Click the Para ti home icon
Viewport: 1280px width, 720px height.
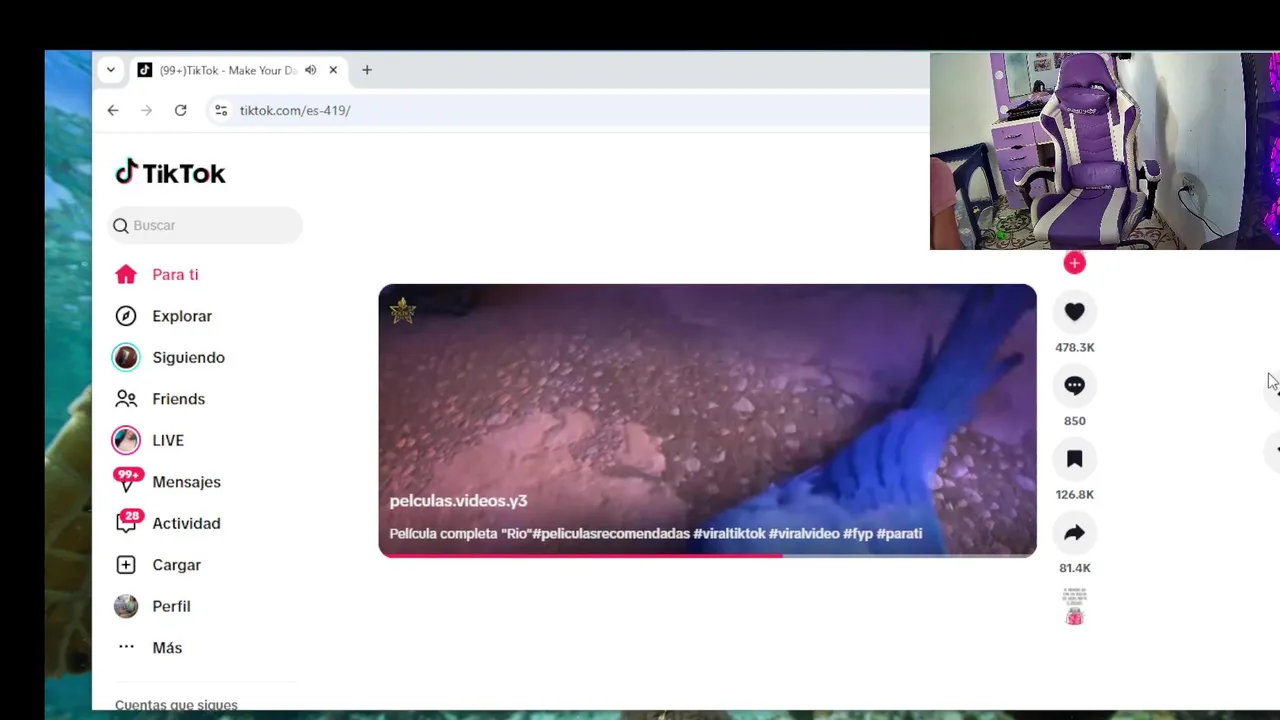(x=126, y=275)
